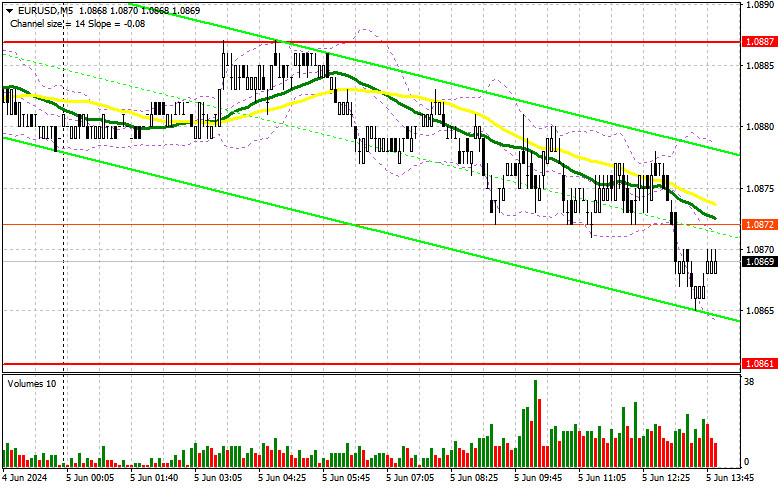
Task: Click the 1.0880 price scale value
Action: click(x=760, y=127)
